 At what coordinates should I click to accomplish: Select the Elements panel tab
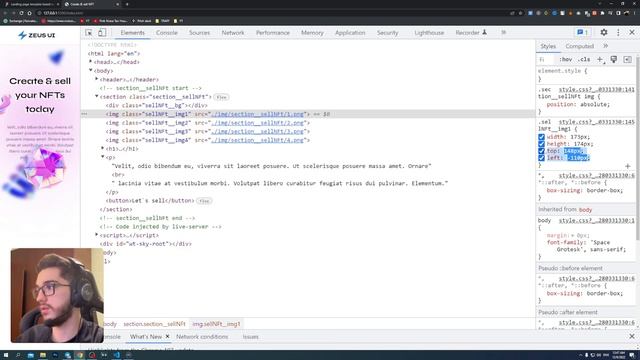click(132, 33)
